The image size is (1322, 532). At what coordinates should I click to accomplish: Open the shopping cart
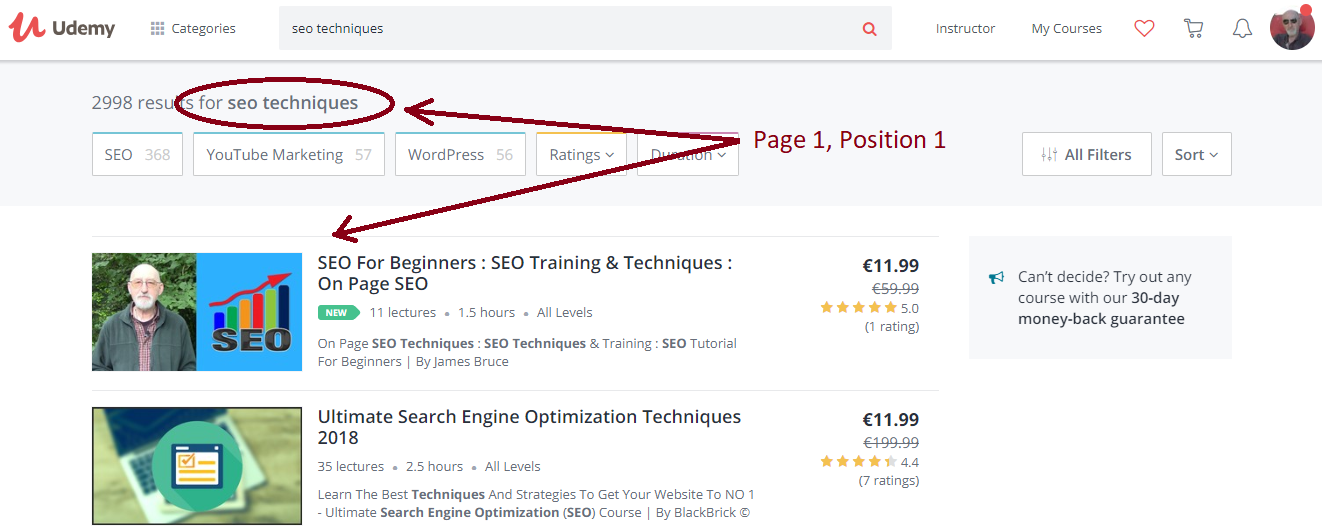click(1193, 29)
